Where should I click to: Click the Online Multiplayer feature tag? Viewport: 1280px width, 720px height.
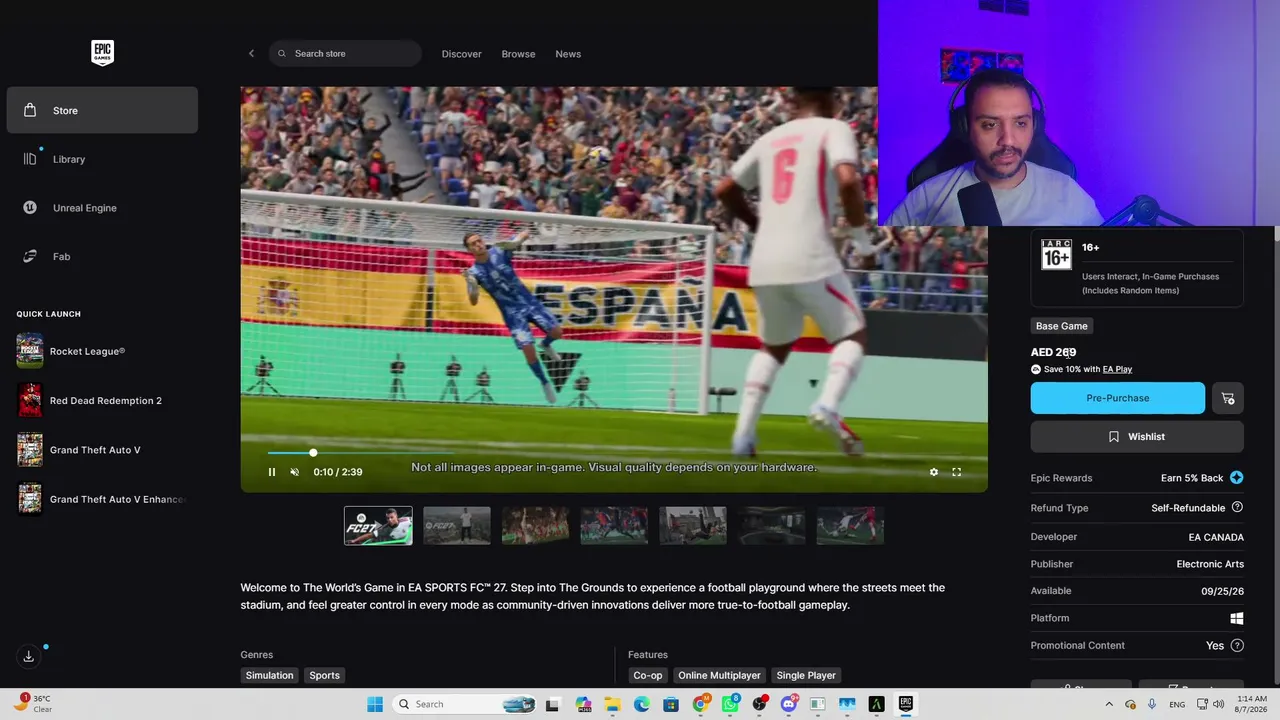[x=720, y=675]
